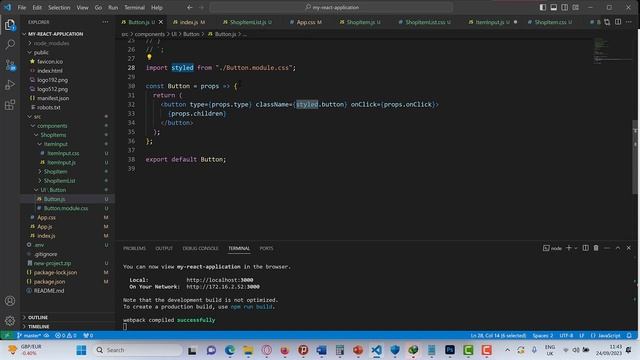This screenshot has width=640, height=360.
Task: Open notifications bell in status bar
Action: click(629, 336)
